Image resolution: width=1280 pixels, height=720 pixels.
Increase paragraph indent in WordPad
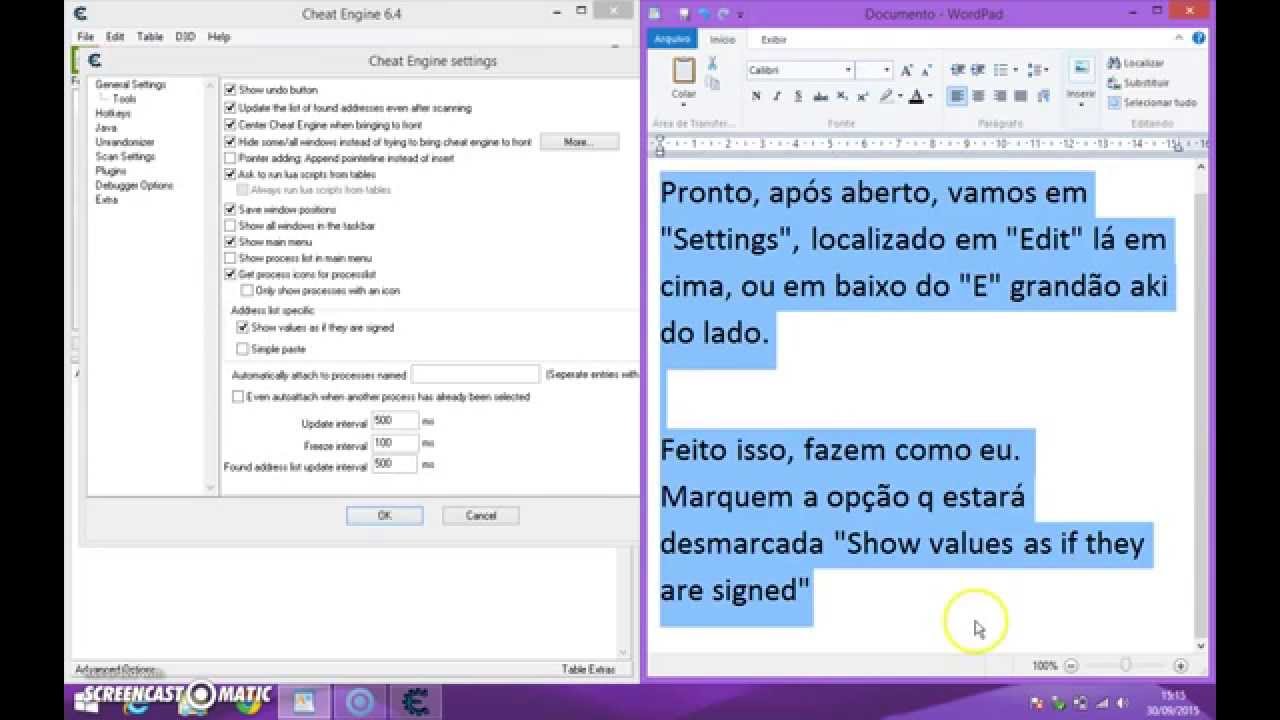coord(979,70)
